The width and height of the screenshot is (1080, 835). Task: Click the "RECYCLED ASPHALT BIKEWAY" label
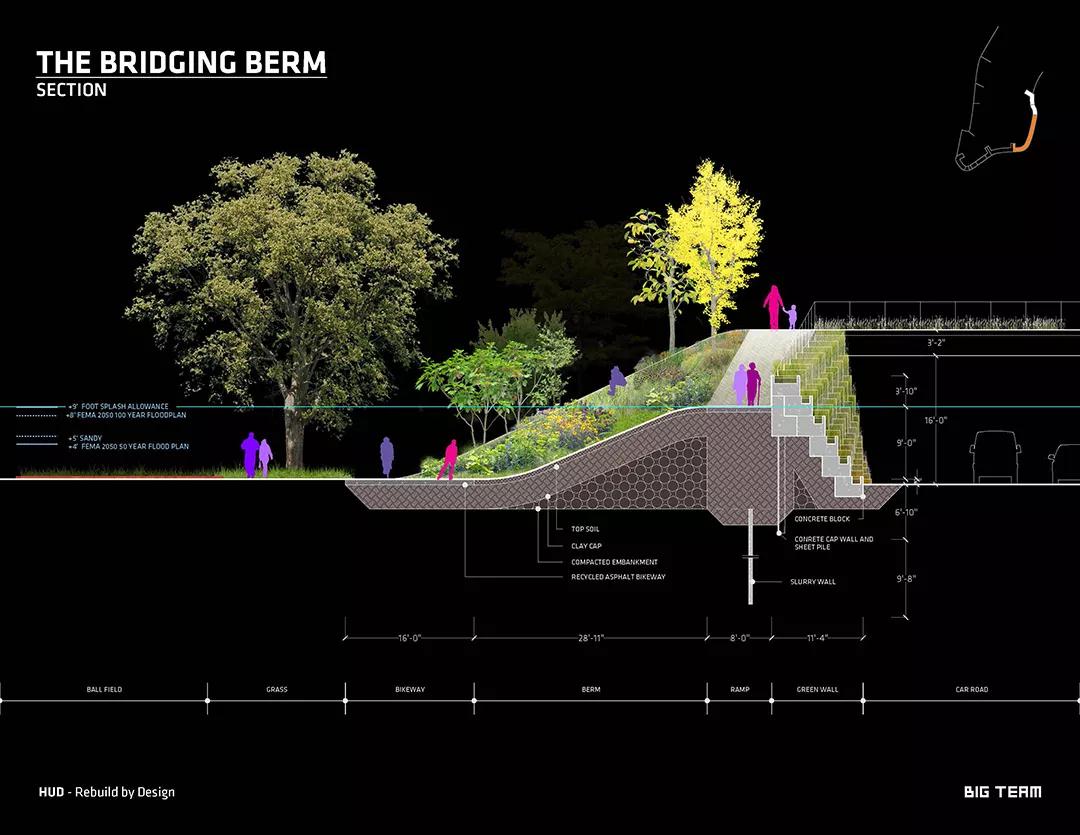coord(618,577)
